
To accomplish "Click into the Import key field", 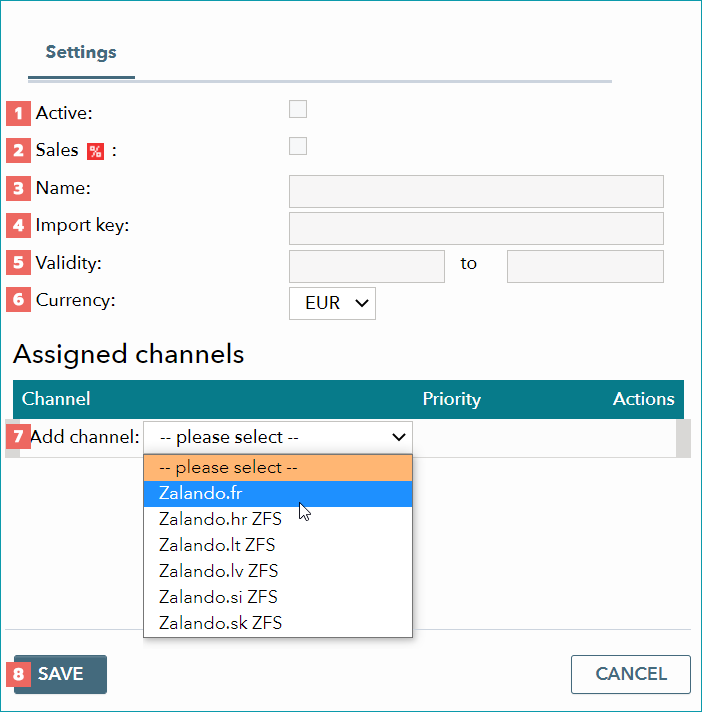I will pos(476,228).
